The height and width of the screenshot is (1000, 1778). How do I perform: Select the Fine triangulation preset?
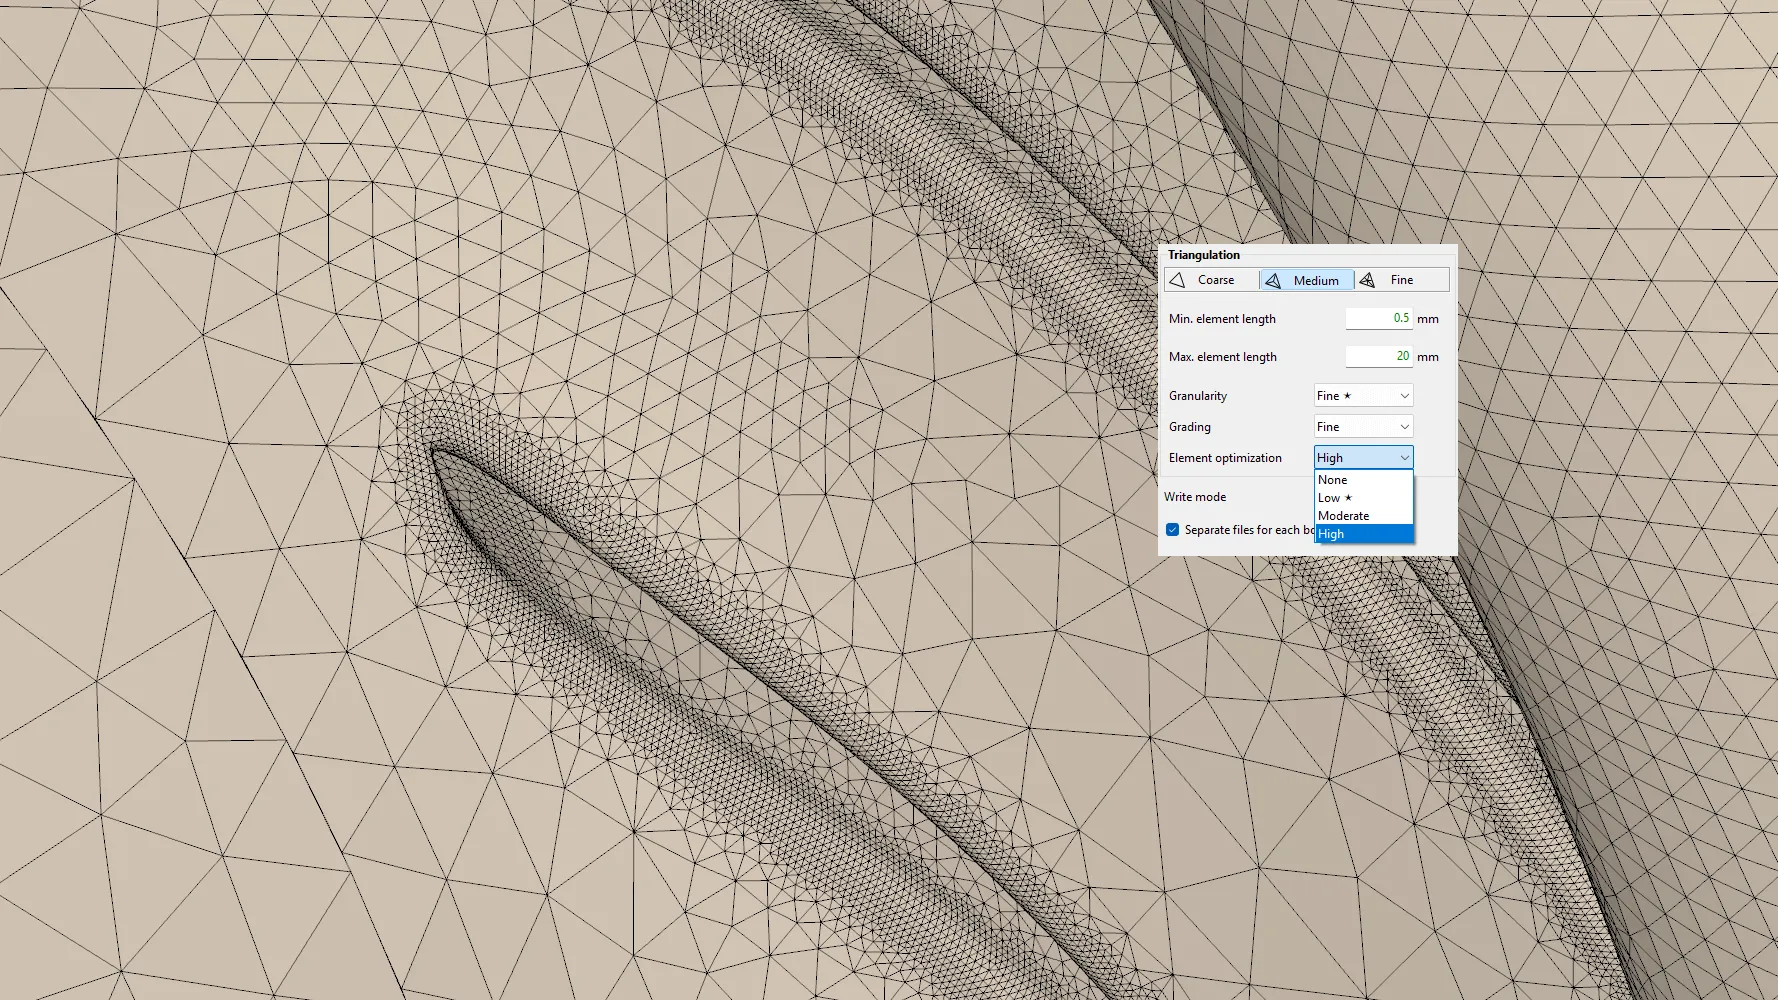(1401, 280)
